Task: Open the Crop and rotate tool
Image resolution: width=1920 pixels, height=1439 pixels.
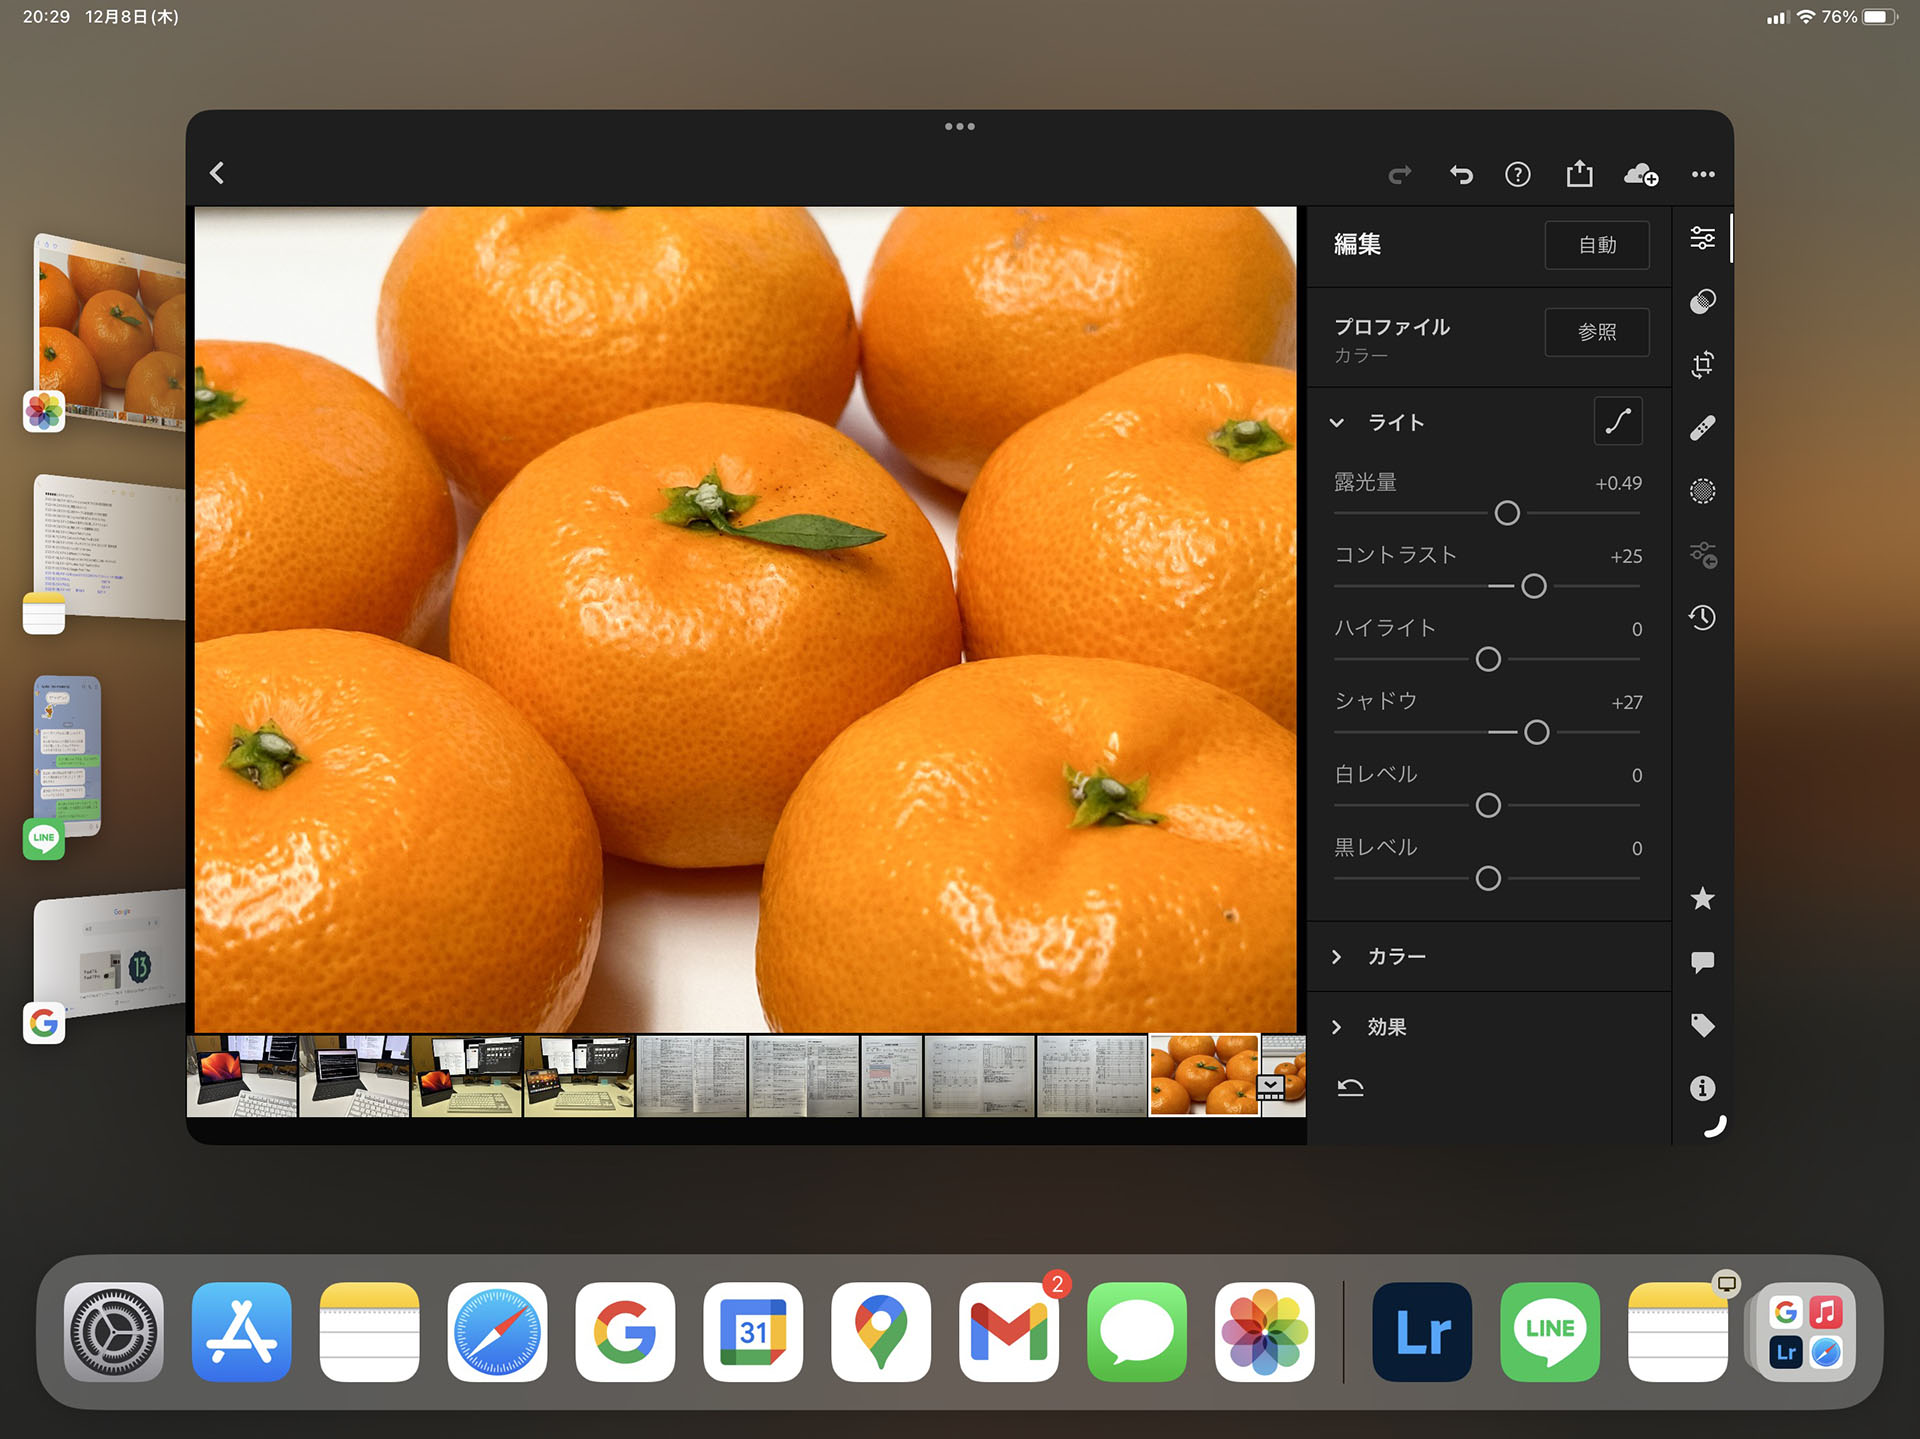Action: [1702, 364]
